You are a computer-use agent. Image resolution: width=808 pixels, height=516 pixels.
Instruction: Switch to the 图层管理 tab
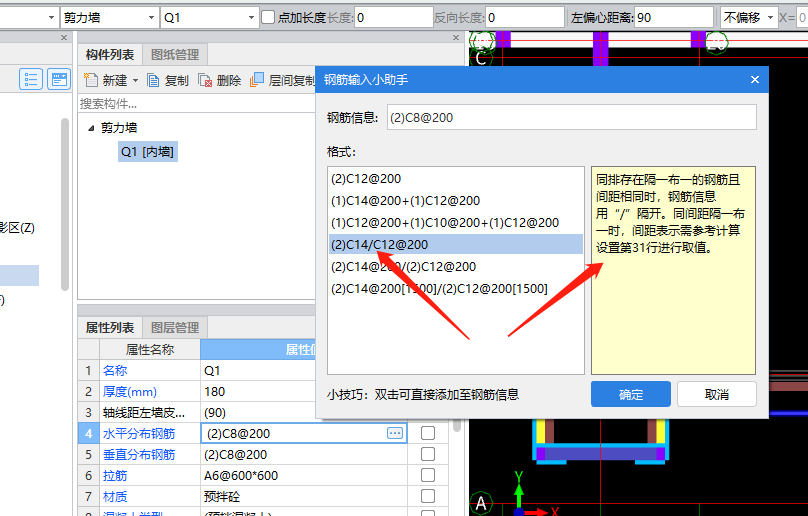pyautogui.click(x=175, y=327)
